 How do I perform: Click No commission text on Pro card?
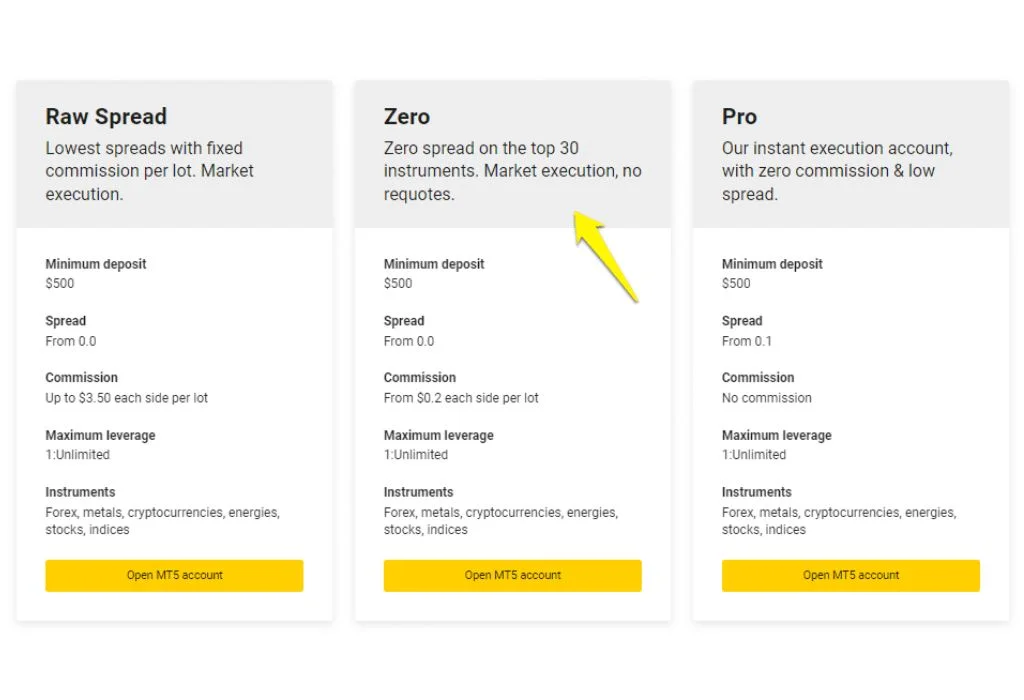(x=767, y=398)
